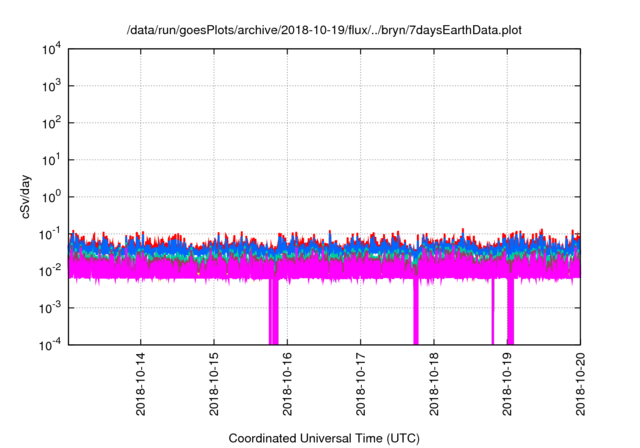The height and width of the screenshot is (448, 640).
Task: Click the Coordinated Universal Time (UTC) label
Action: tap(324, 438)
